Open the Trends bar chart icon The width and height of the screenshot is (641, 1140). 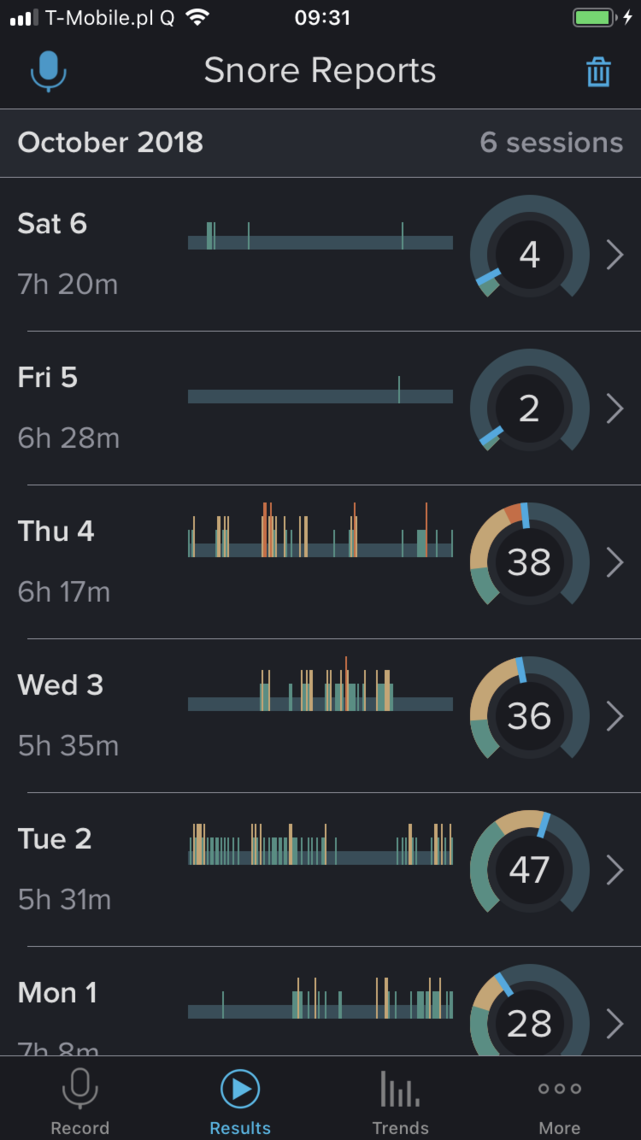pos(400,1089)
